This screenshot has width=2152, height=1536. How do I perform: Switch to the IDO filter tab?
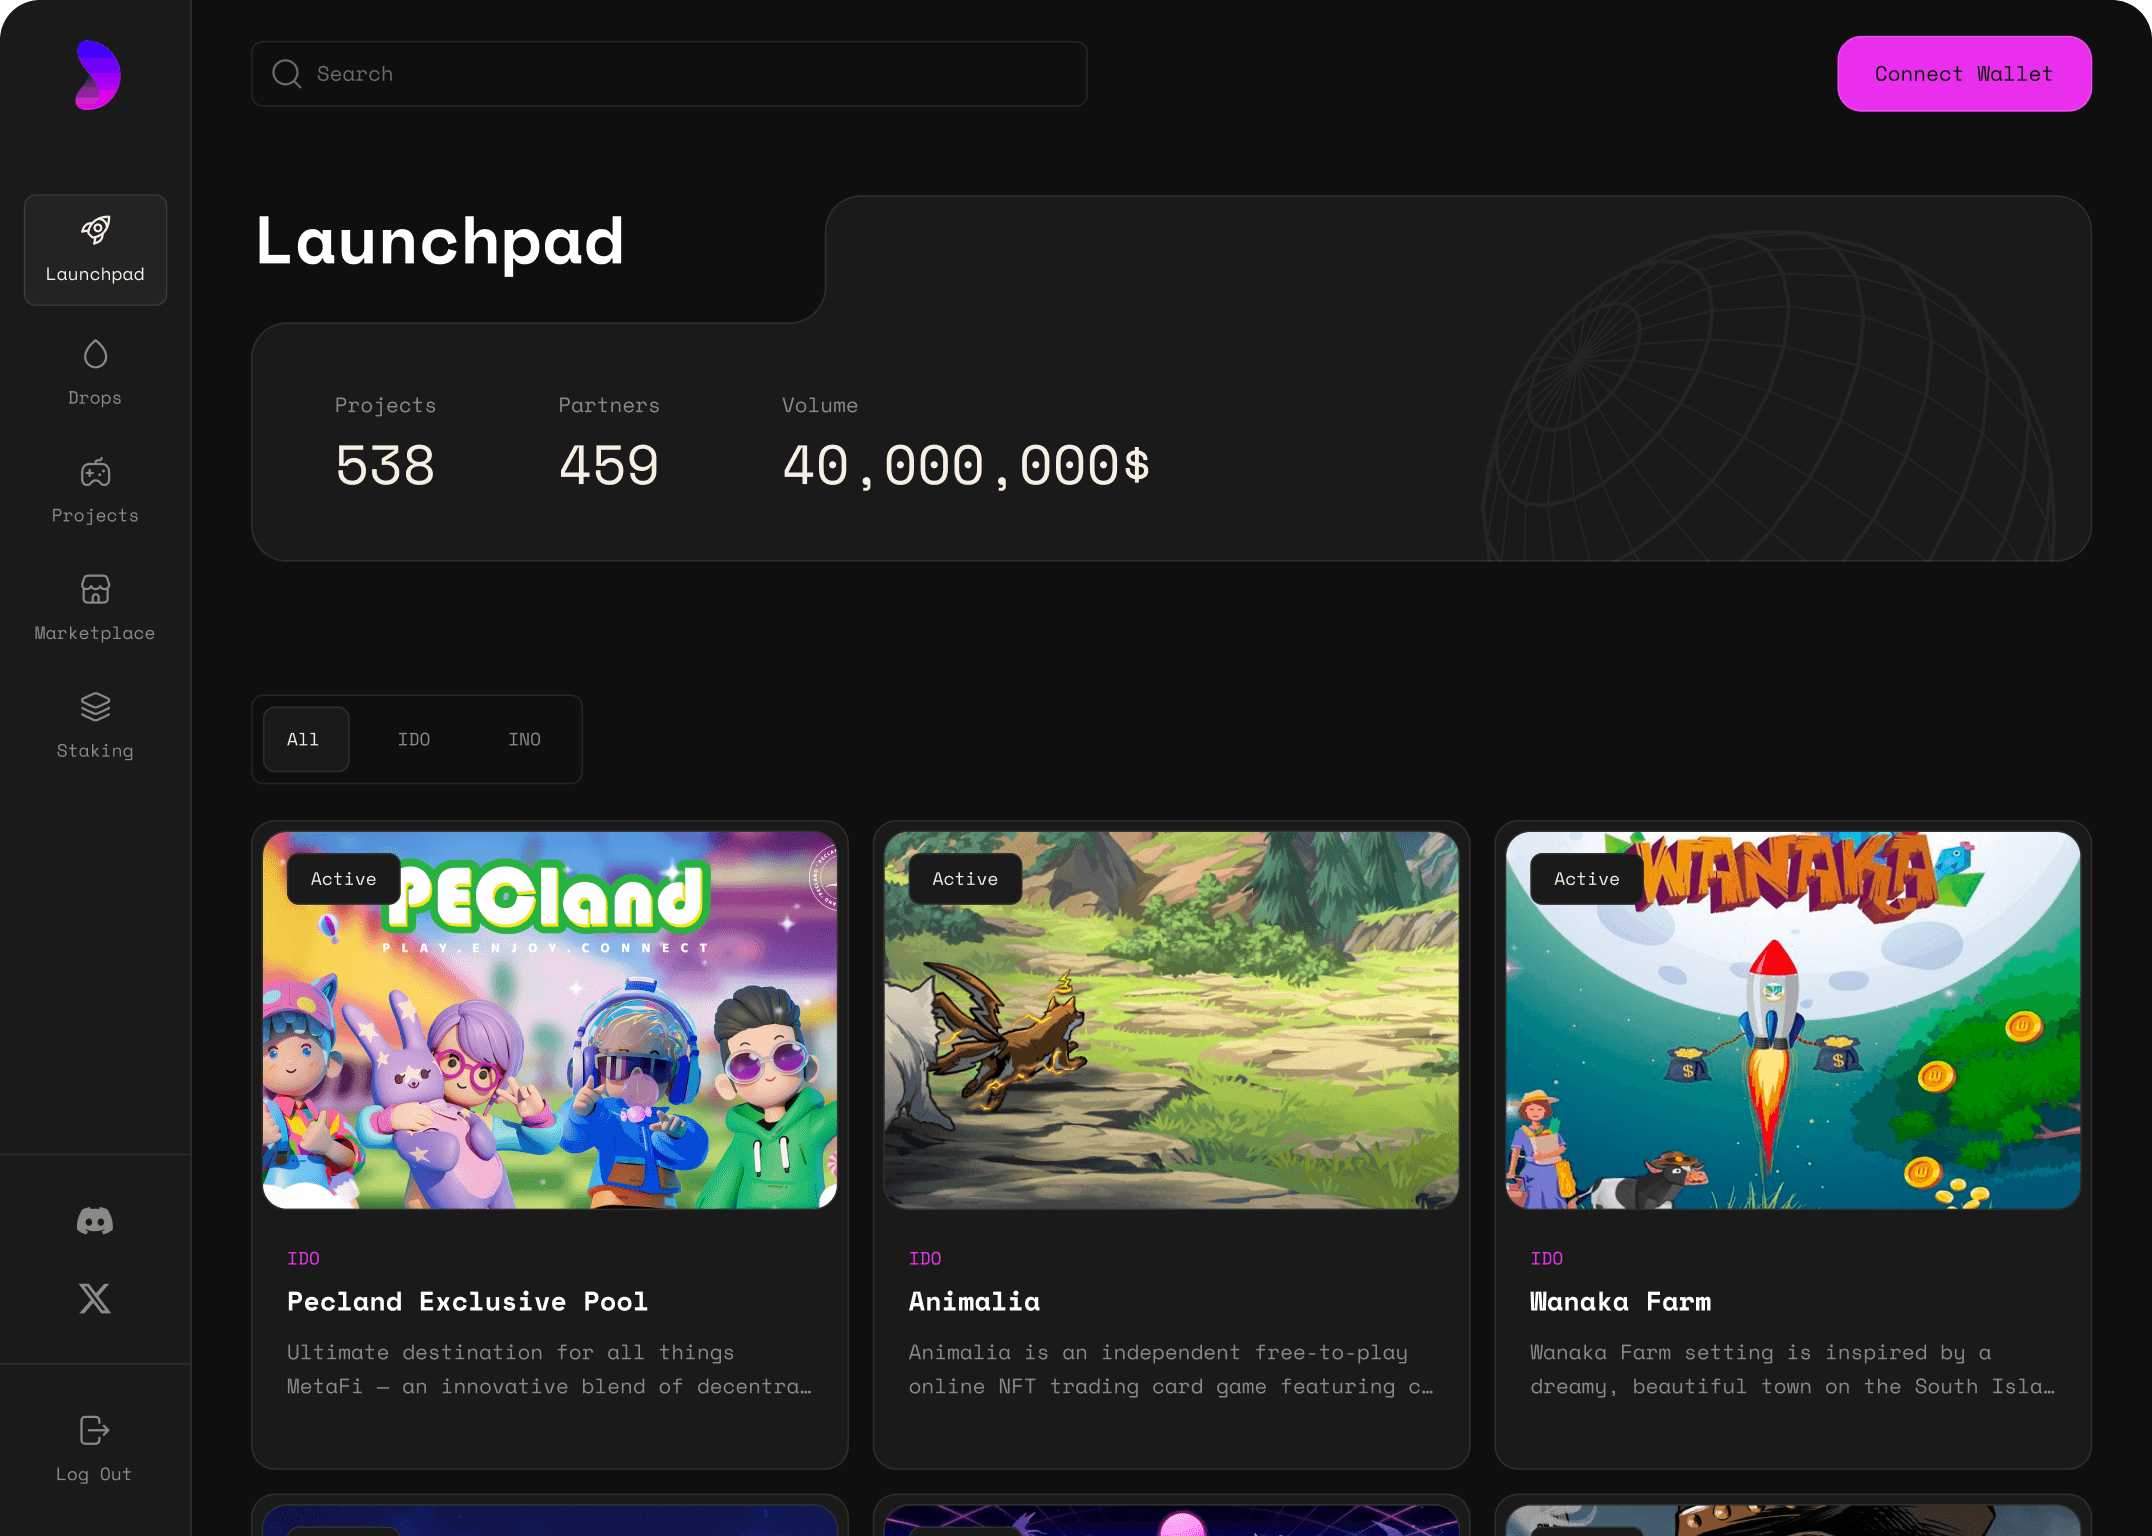(414, 739)
